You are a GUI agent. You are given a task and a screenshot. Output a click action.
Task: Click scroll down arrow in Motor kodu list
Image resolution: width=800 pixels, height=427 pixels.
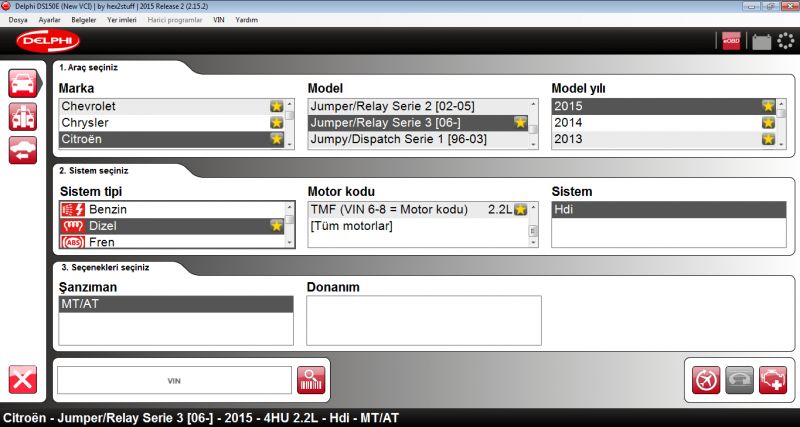coord(533,243)
